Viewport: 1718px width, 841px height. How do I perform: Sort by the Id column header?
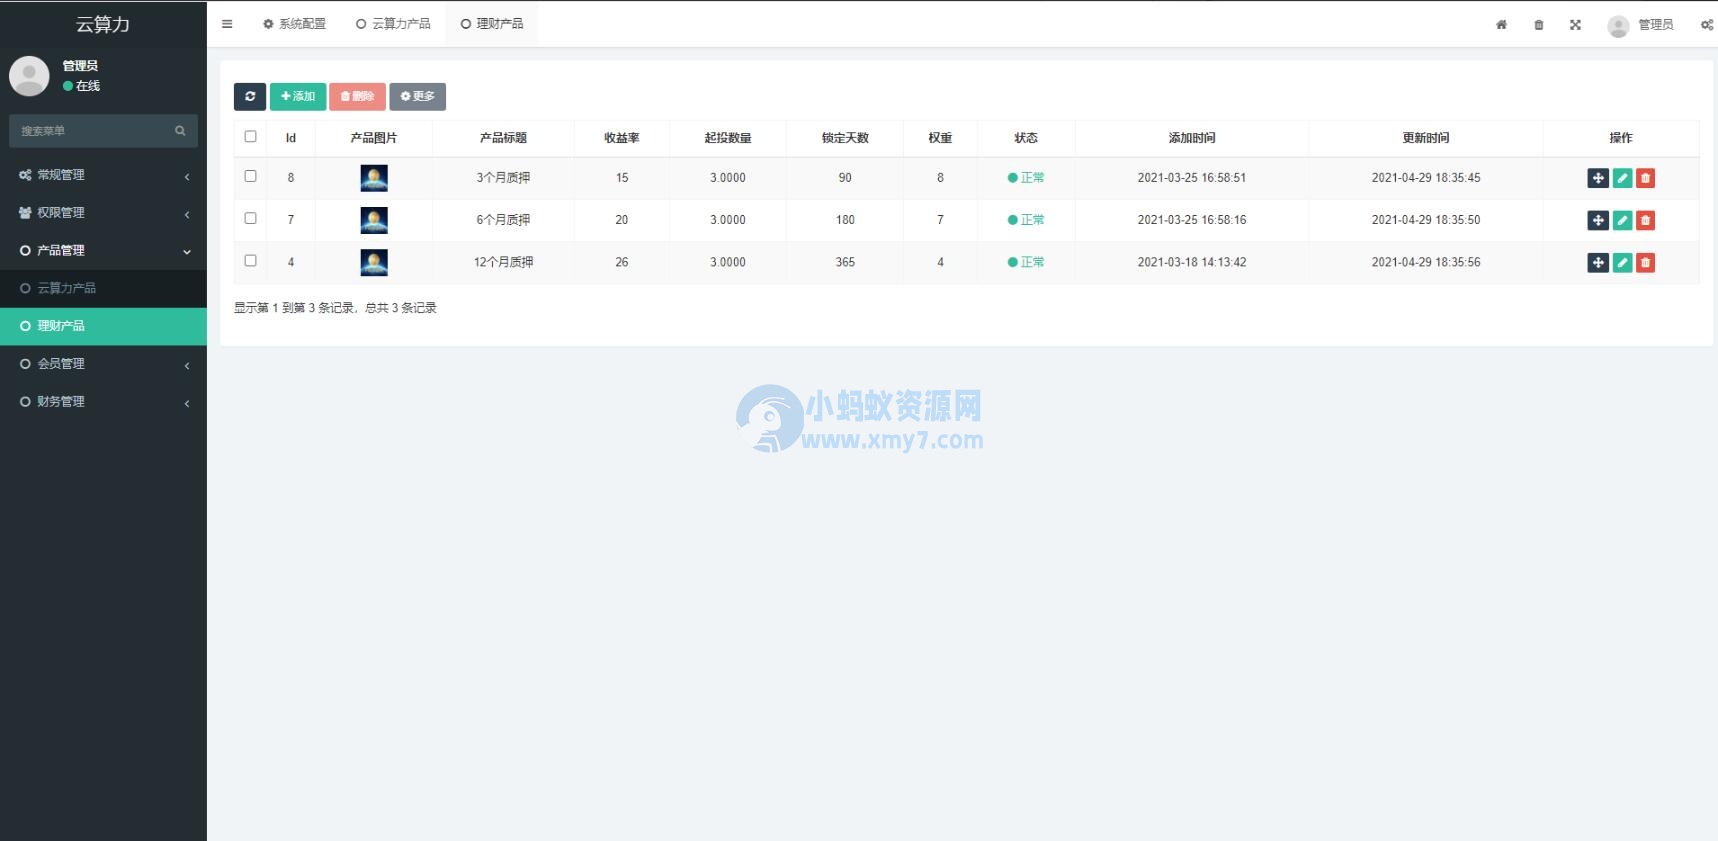(291, 138)
